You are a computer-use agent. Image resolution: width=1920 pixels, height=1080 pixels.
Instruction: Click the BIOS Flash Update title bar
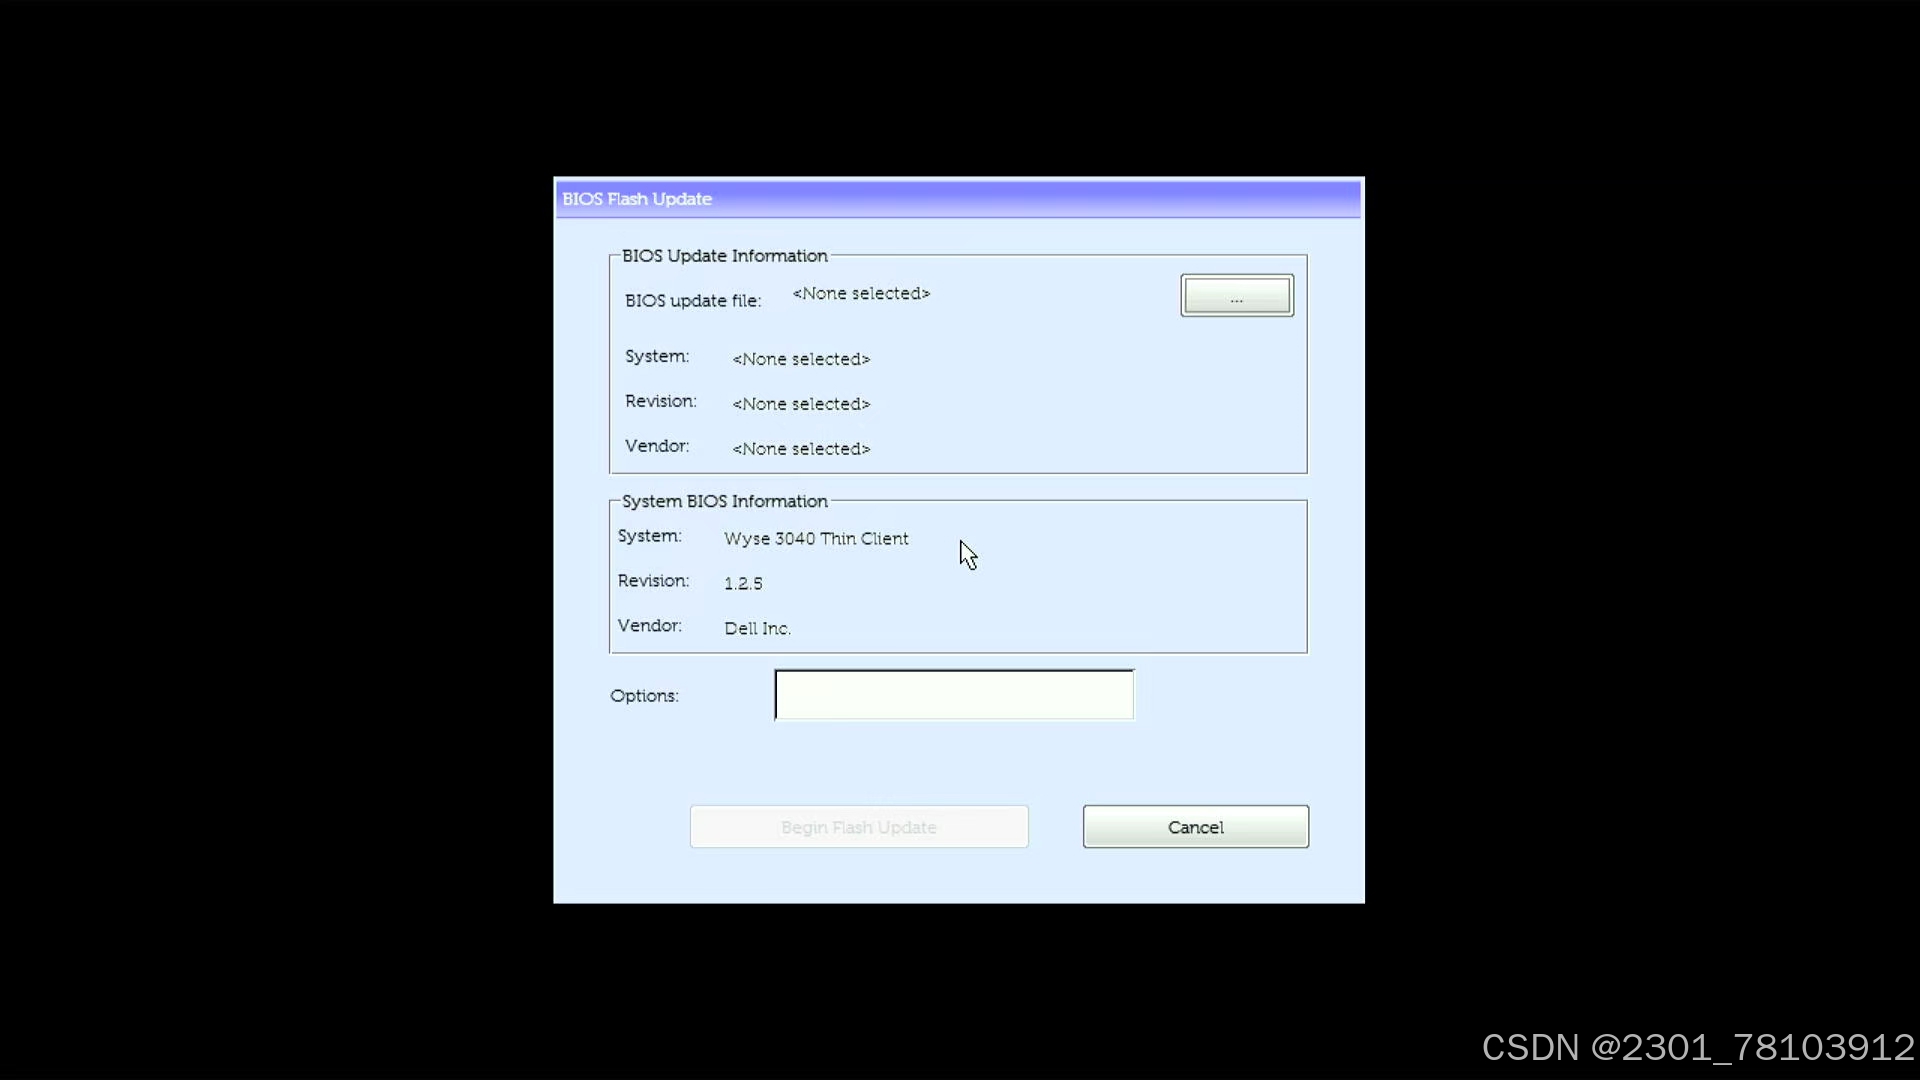coord(958,199)
